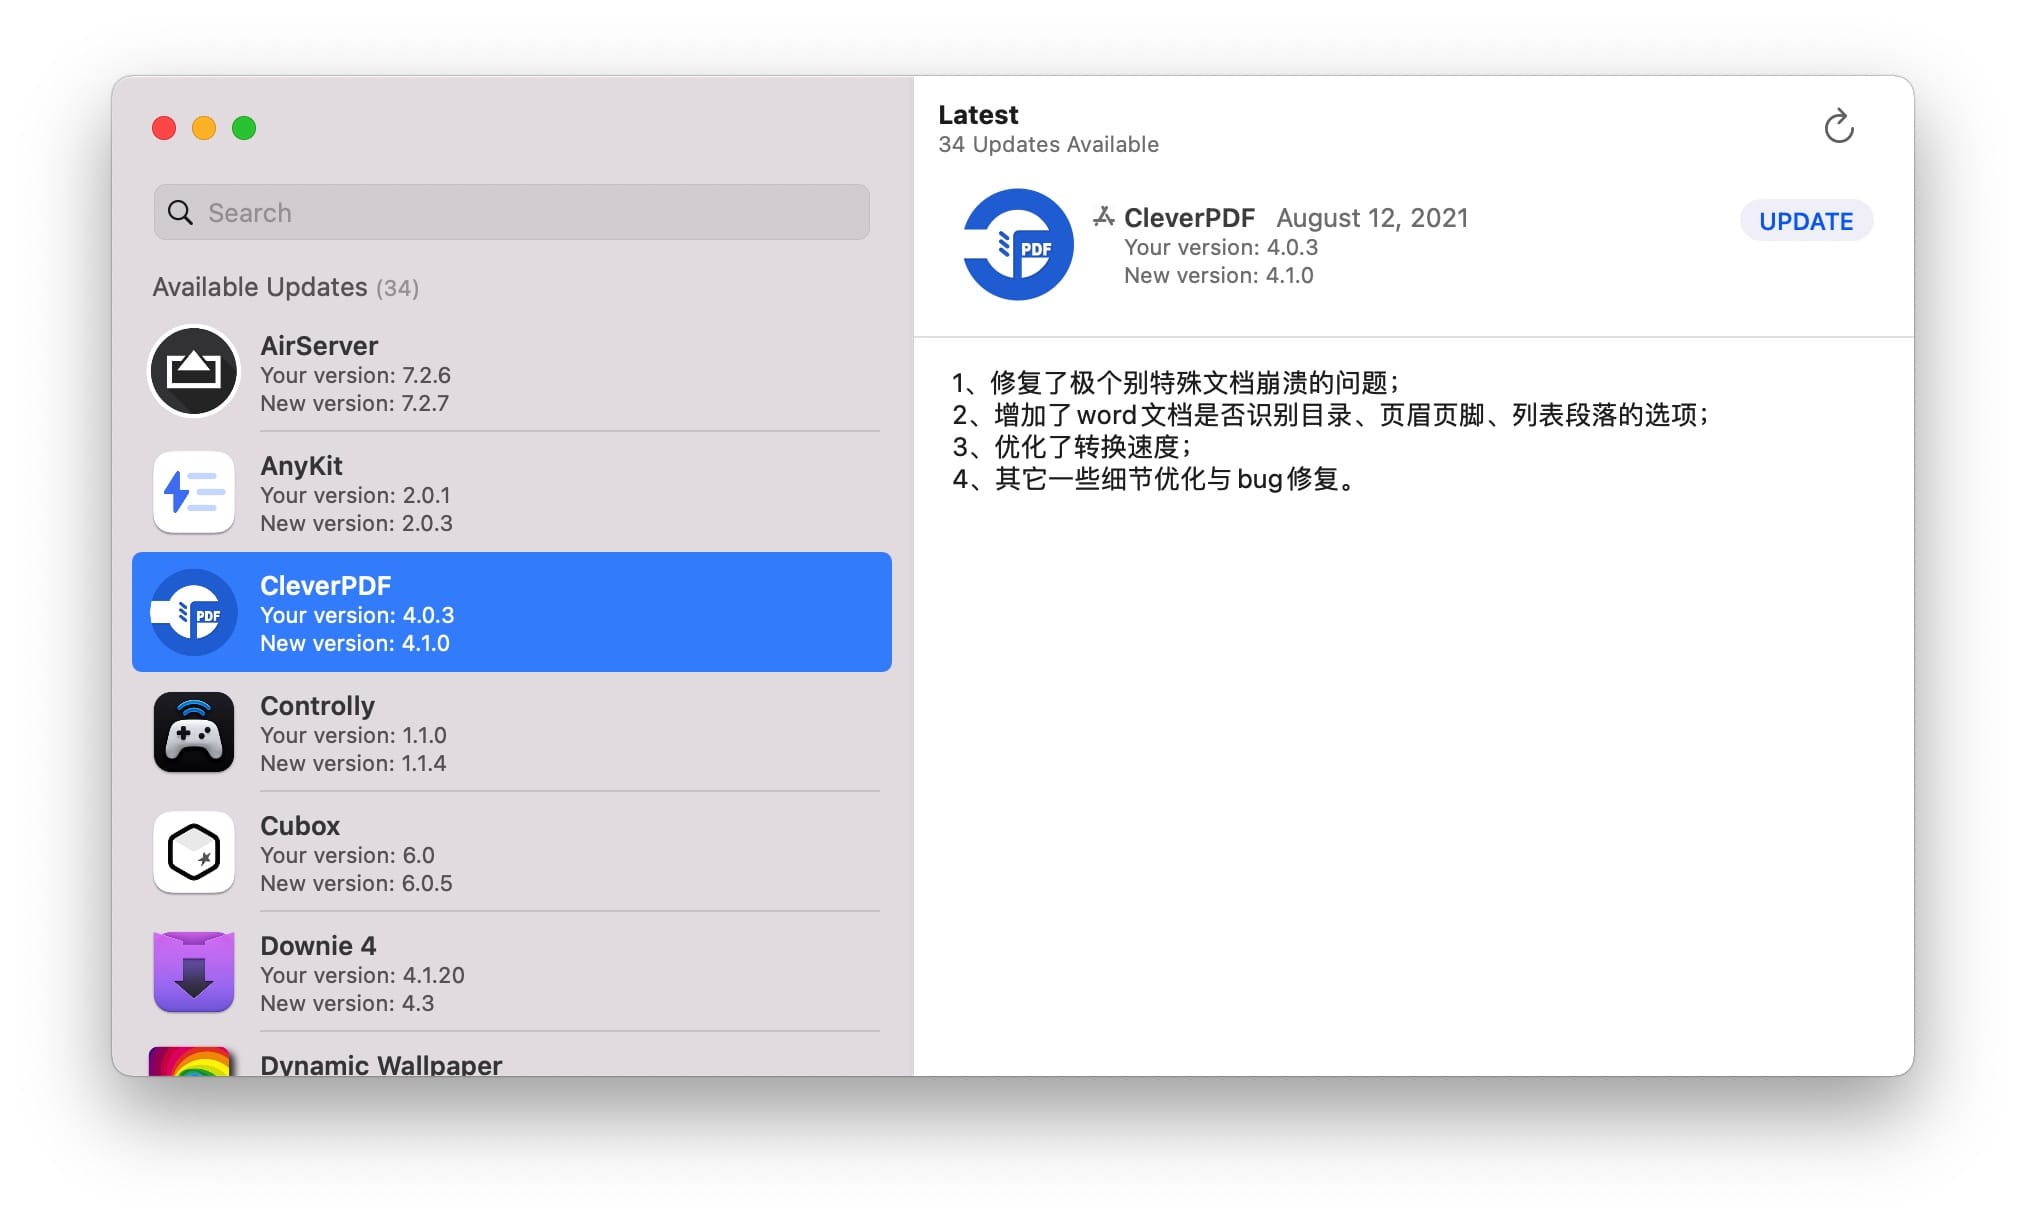Click the AirServer app icon in sidebar
The height and width of the screenshot is (1224, 2026).
194,369
